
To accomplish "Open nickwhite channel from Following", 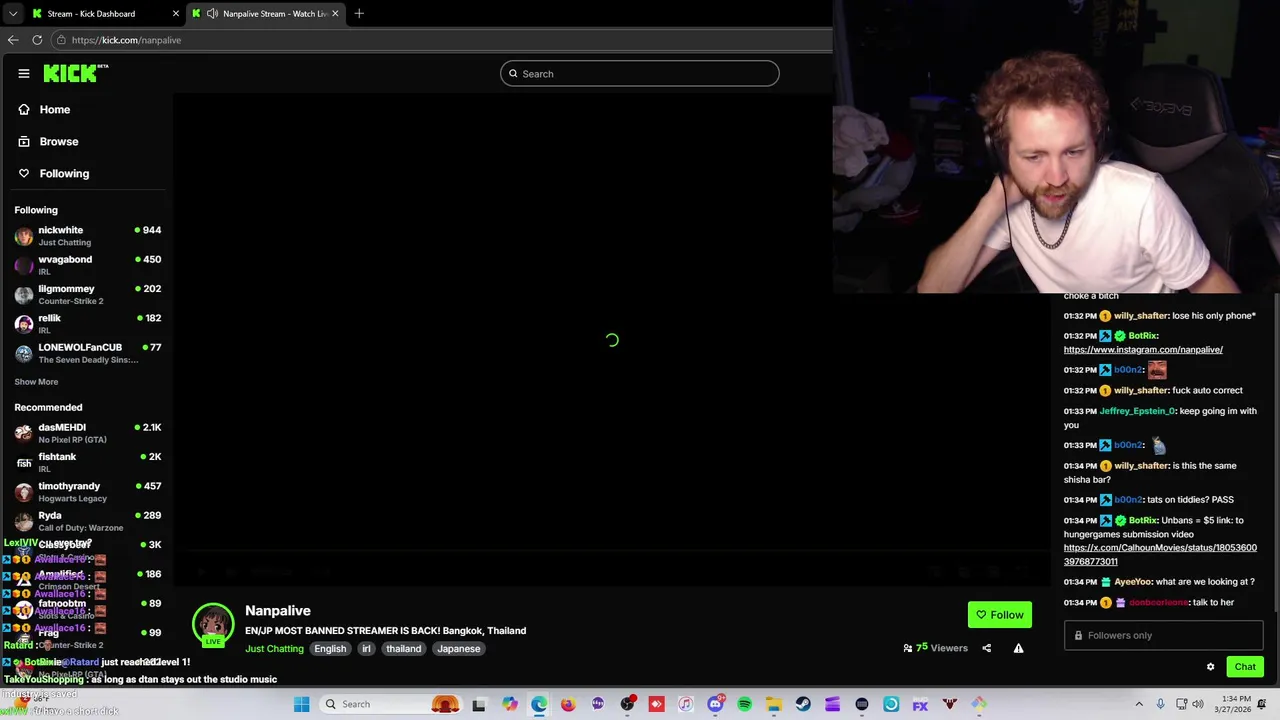I will 88,235.
